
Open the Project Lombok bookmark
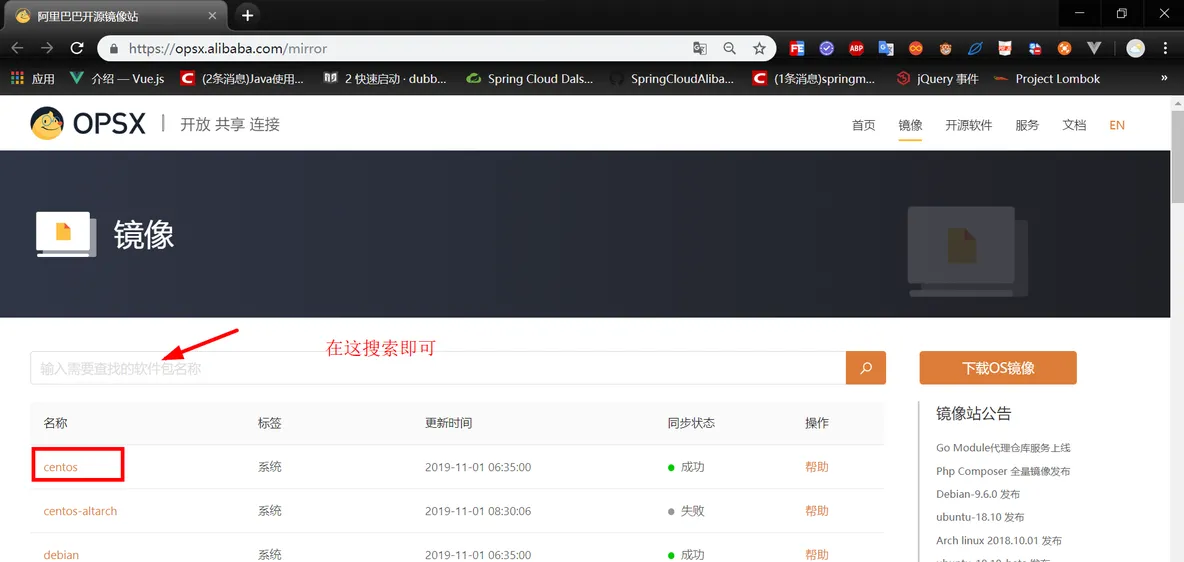point(1047,79)
